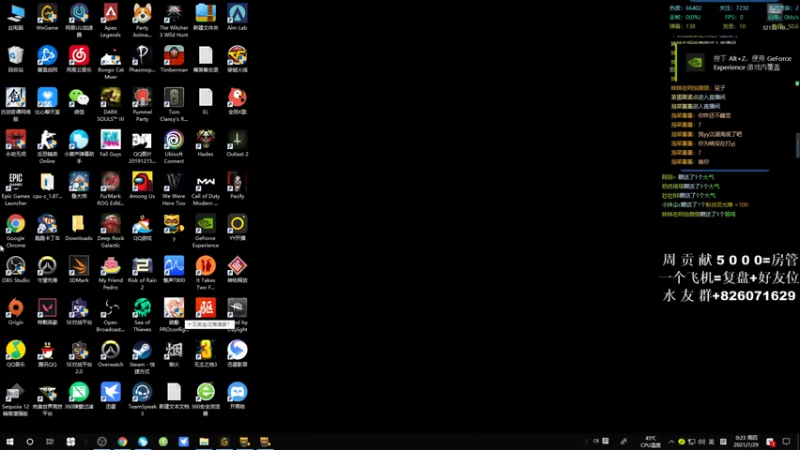Open It Takes Two desktop shortcut
This screenshot has height=450, width=800.
[205, 273]
